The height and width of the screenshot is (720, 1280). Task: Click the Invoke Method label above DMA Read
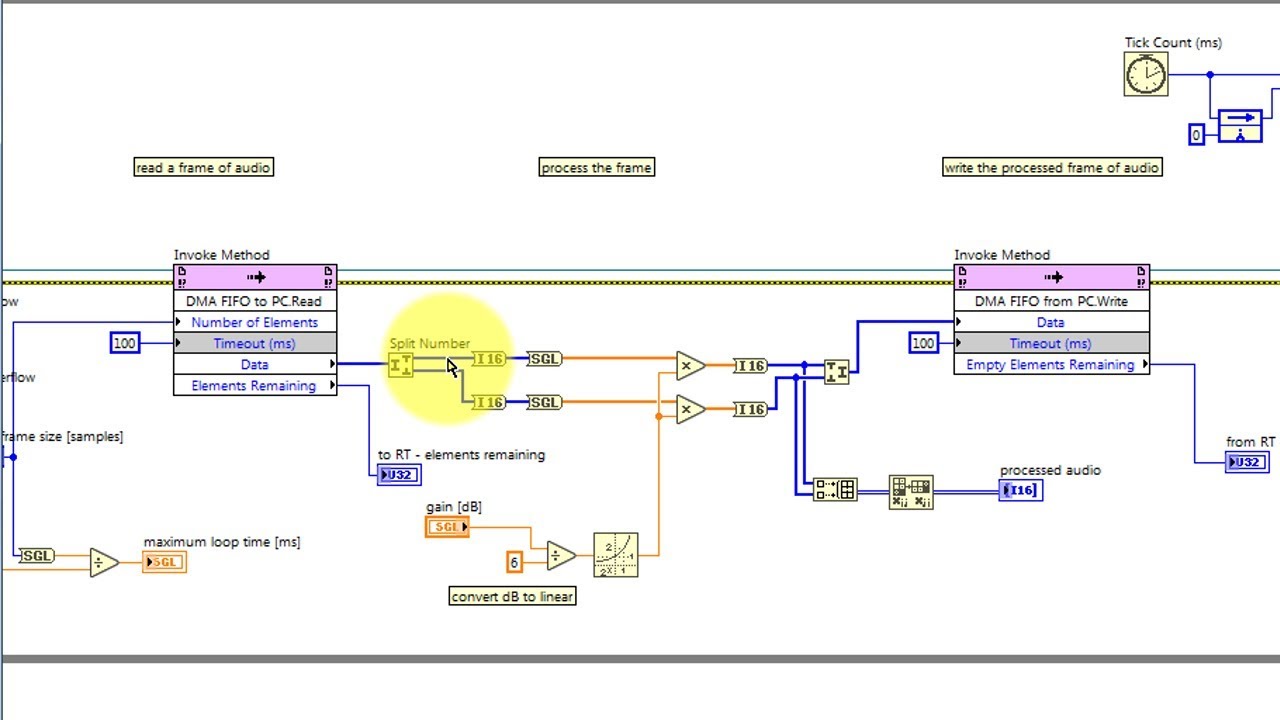tap(222, 255)
